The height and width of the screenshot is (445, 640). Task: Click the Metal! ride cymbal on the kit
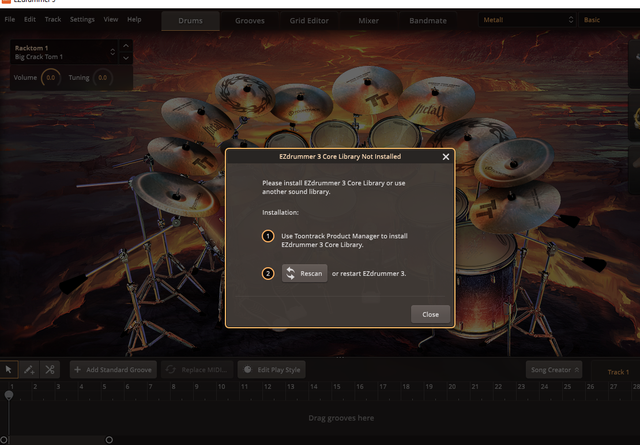(436, 101)
